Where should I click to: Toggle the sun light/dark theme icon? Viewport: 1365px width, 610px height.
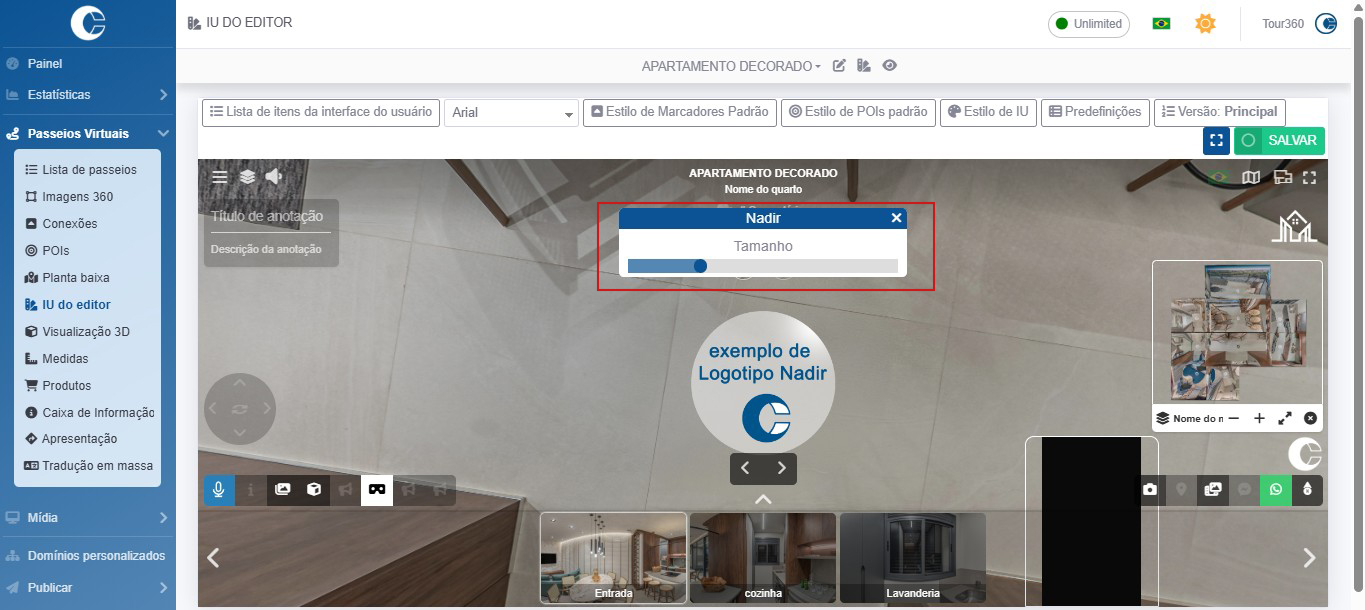(x=1205, y=23)
